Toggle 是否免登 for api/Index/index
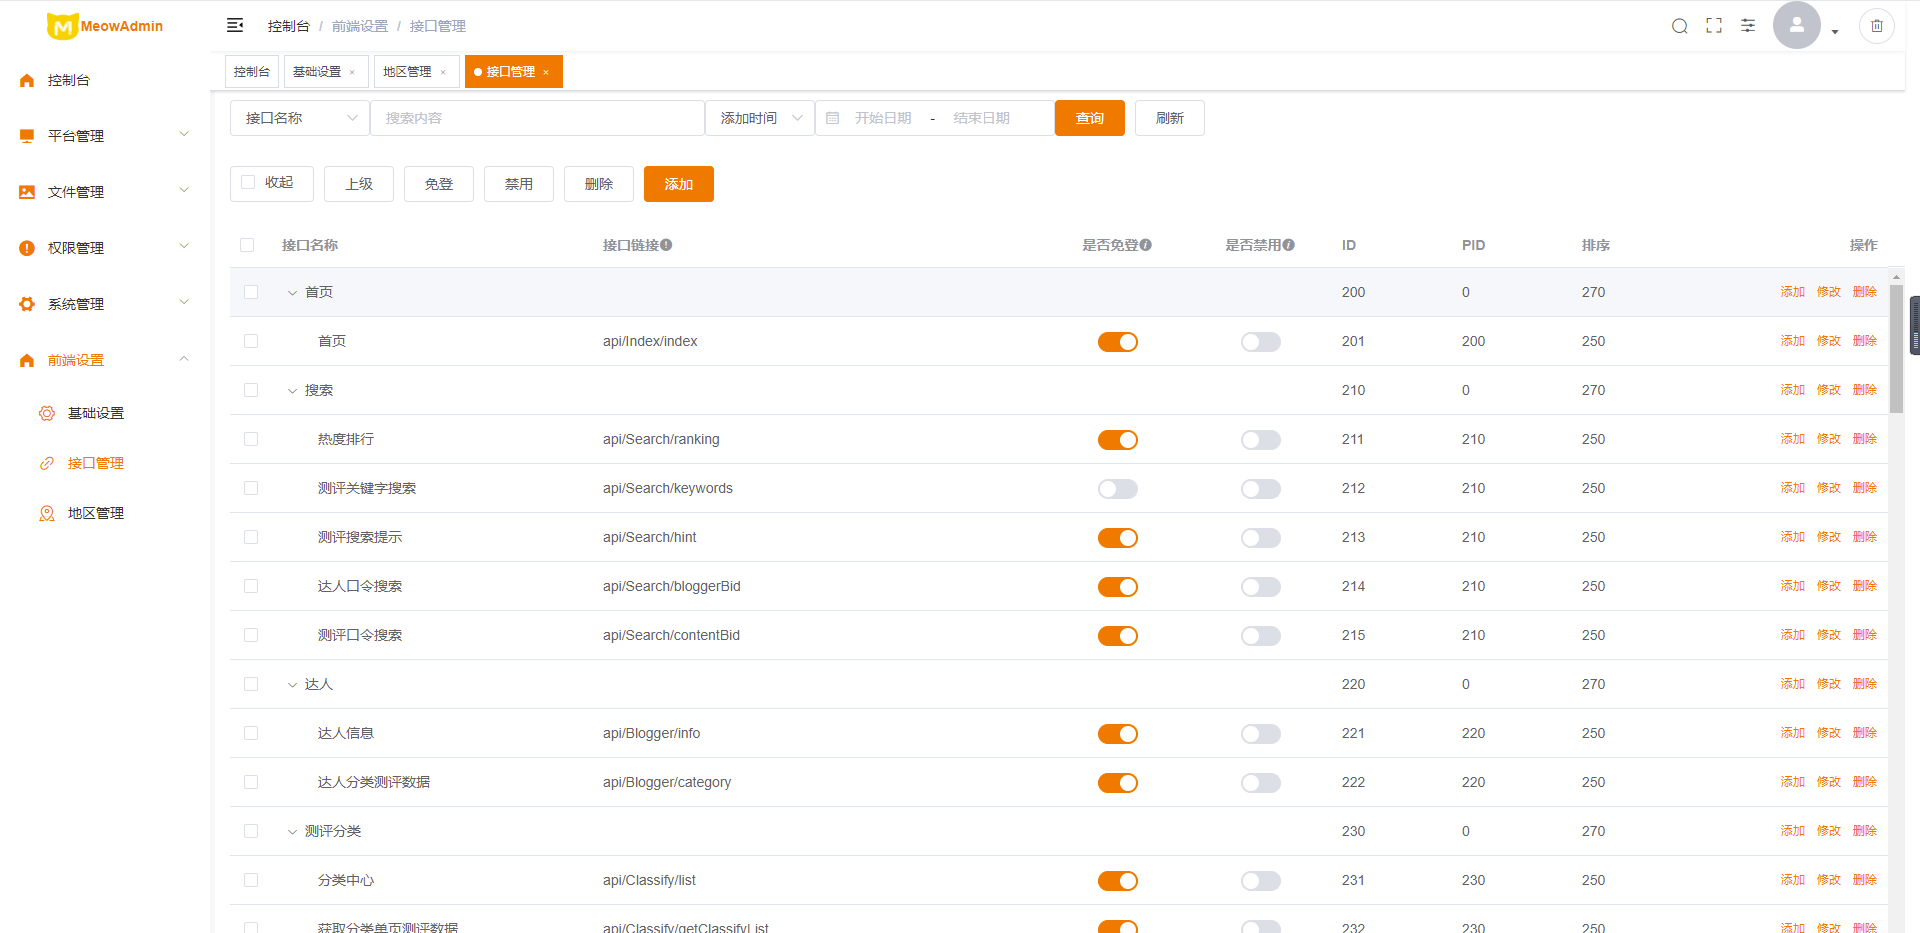 [x=1118, y=342]
